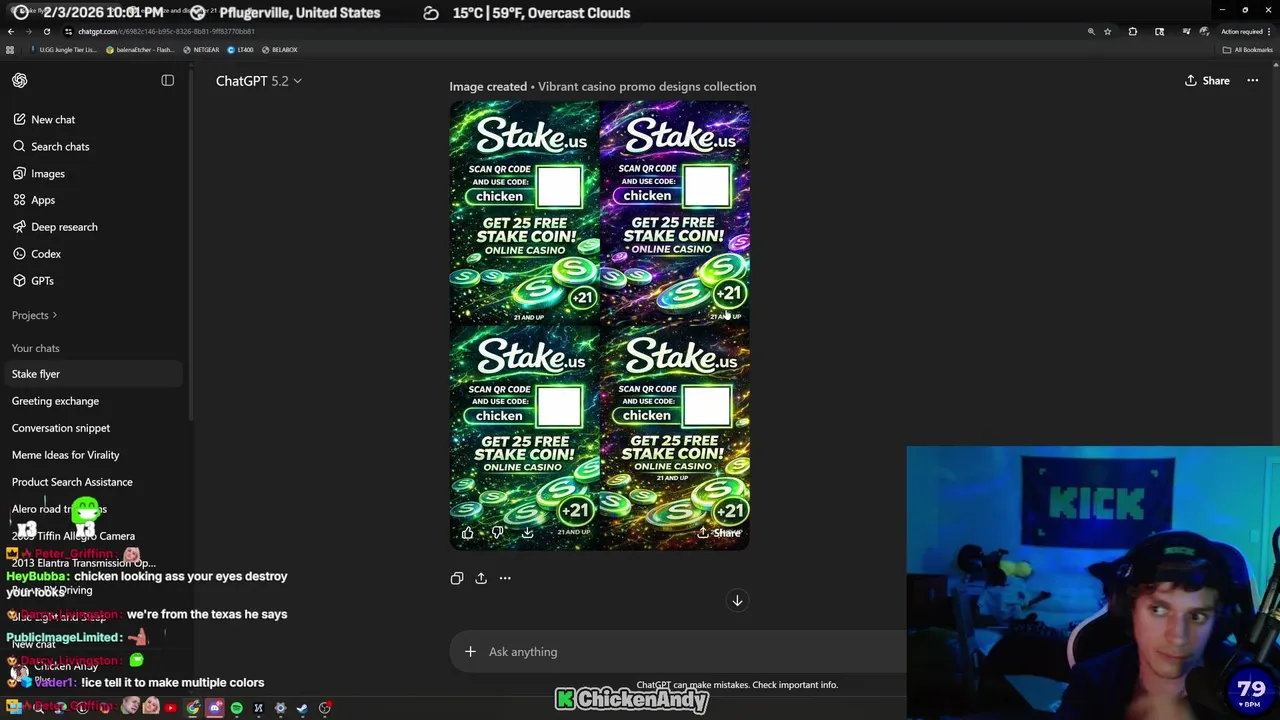Open the U.GG Jungle Tier List bookmark
The image size is (1280, 720).
click(x=64, y=50)
